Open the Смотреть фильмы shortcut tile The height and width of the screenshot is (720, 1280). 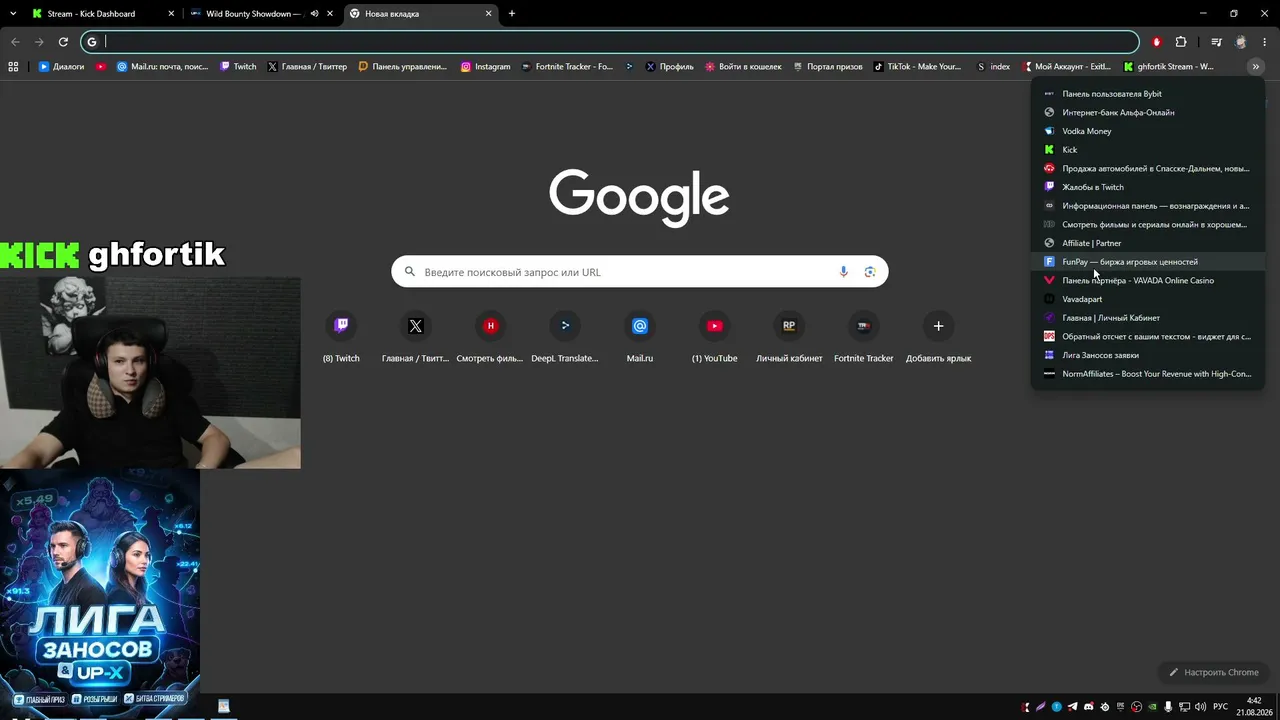click(x=490, y=336)
